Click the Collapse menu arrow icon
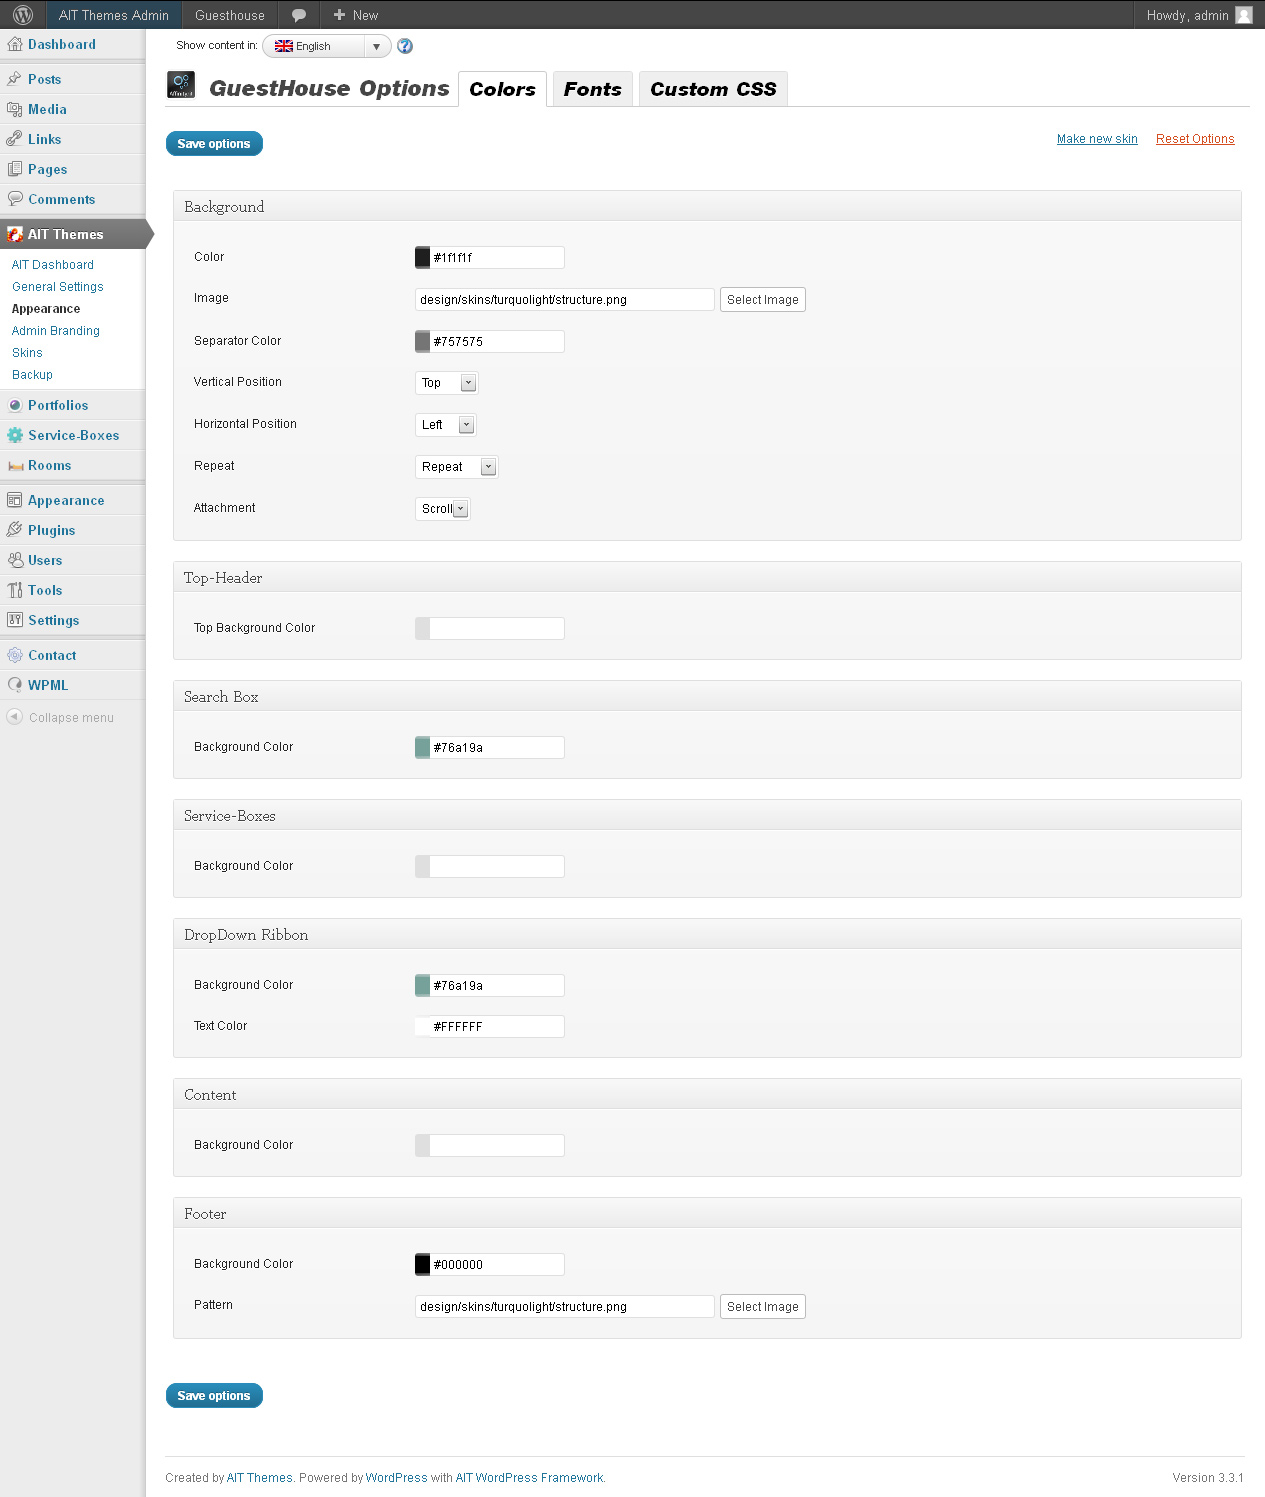The height and width of the screenshot is (1497, 1265). [x=15, y=717]
